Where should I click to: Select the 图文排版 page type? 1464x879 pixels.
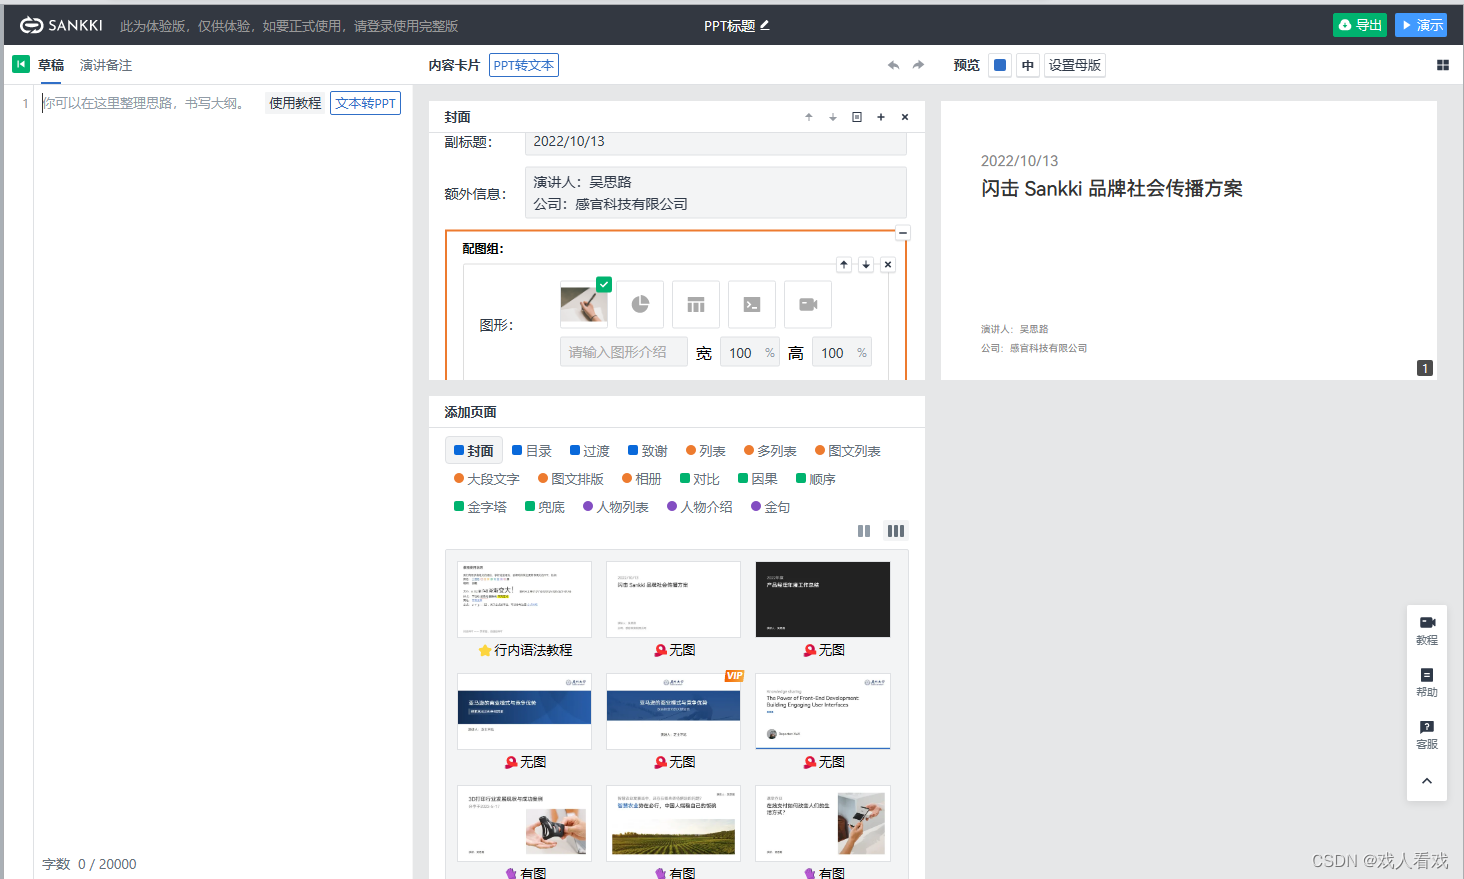[x=571, y=479]
